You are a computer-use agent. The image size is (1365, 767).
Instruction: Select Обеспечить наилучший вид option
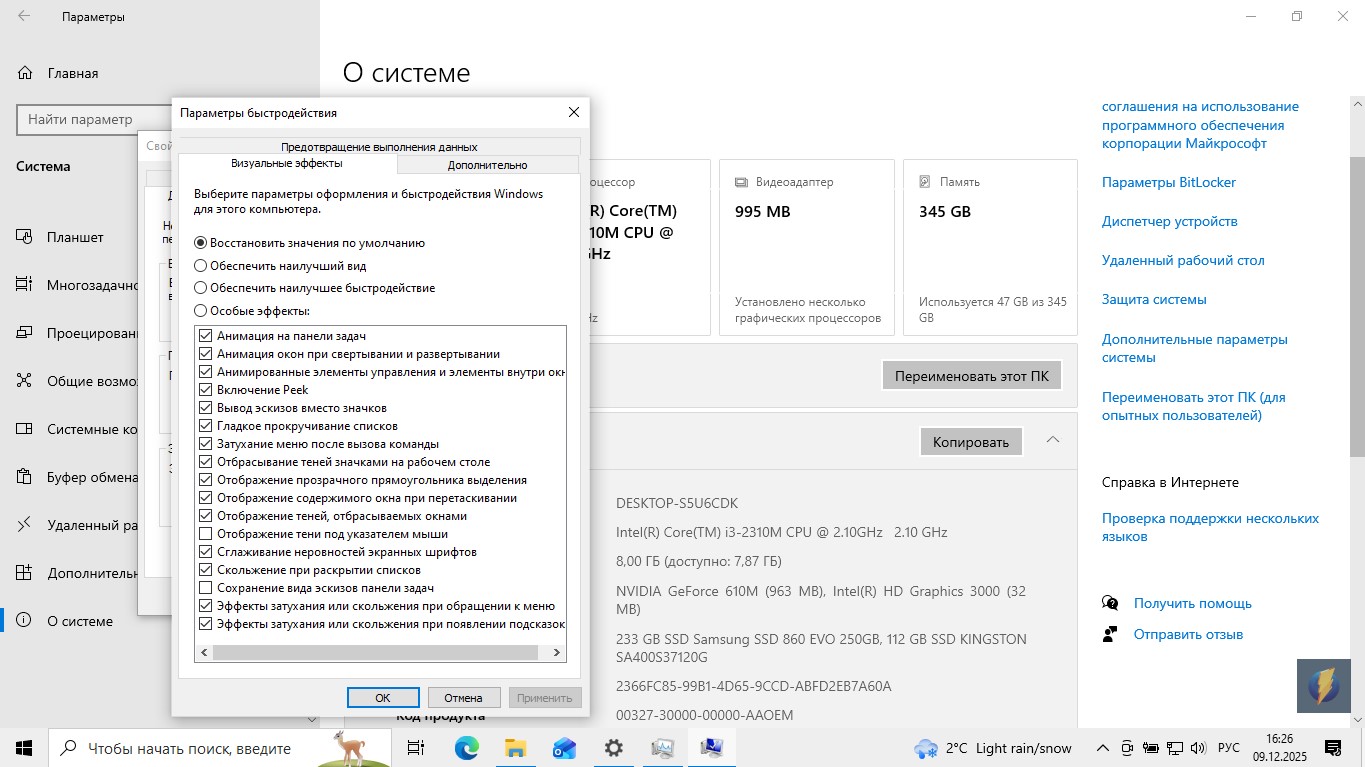[x=201, y=266]
